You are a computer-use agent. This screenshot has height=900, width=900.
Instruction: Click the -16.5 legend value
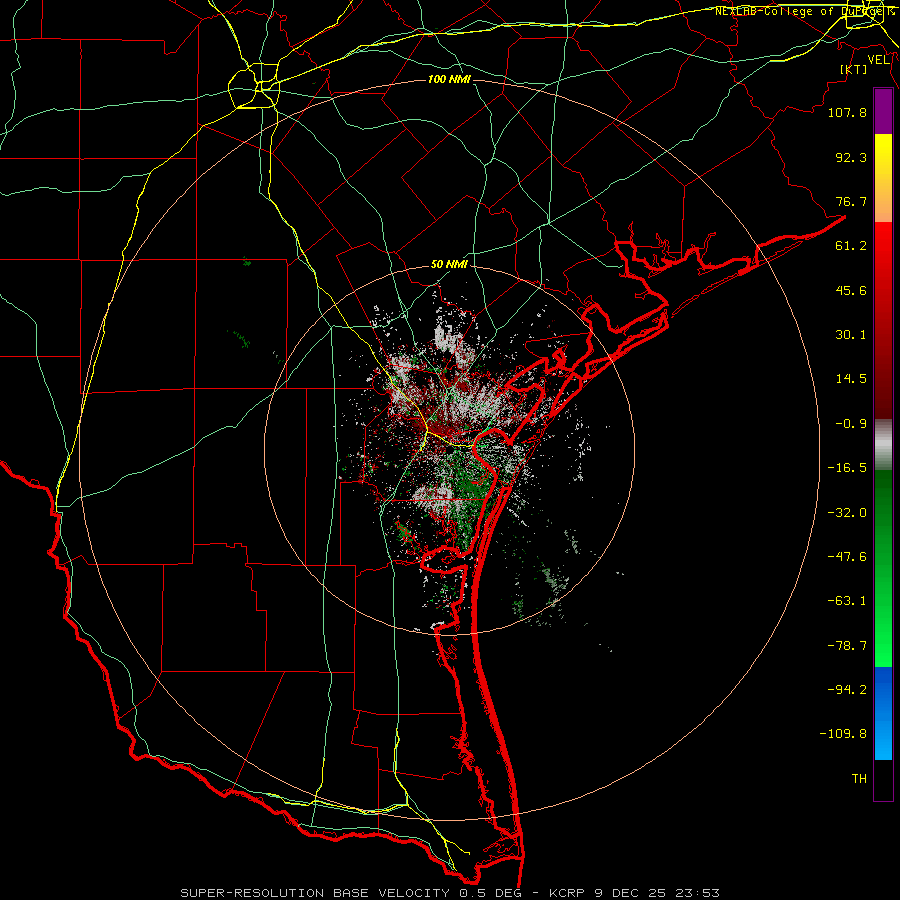click(847, 468)
